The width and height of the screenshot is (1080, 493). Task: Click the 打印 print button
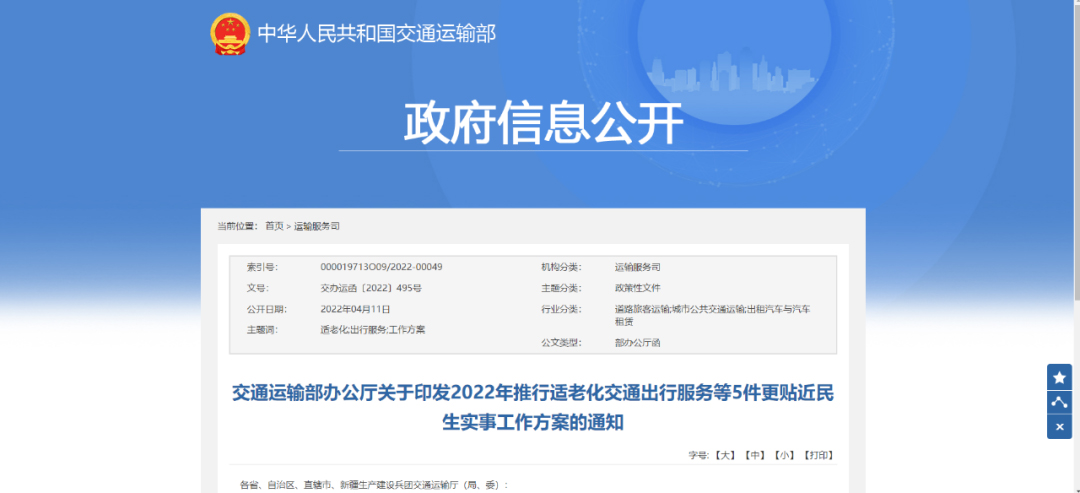[x=818, y=455]
